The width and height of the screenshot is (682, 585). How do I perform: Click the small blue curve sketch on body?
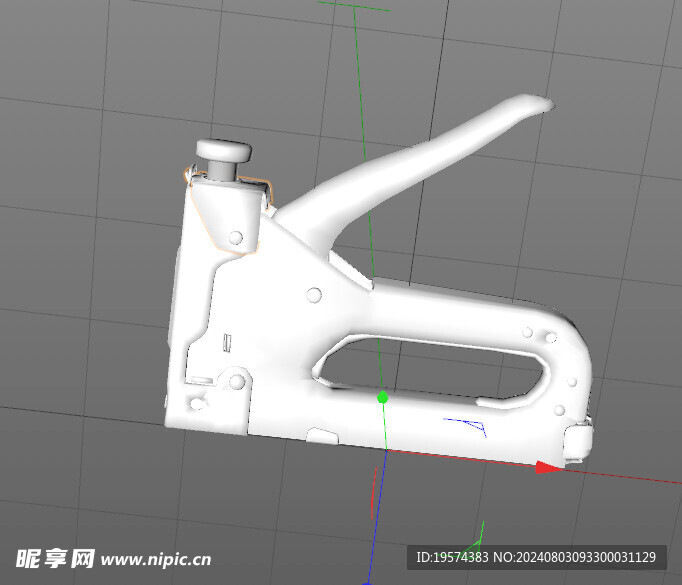tap(470, 426)
